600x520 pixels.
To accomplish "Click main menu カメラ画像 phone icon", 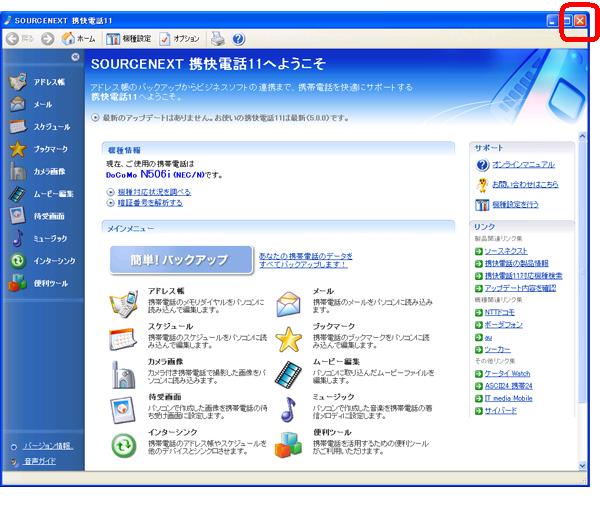I will (123, 375).
